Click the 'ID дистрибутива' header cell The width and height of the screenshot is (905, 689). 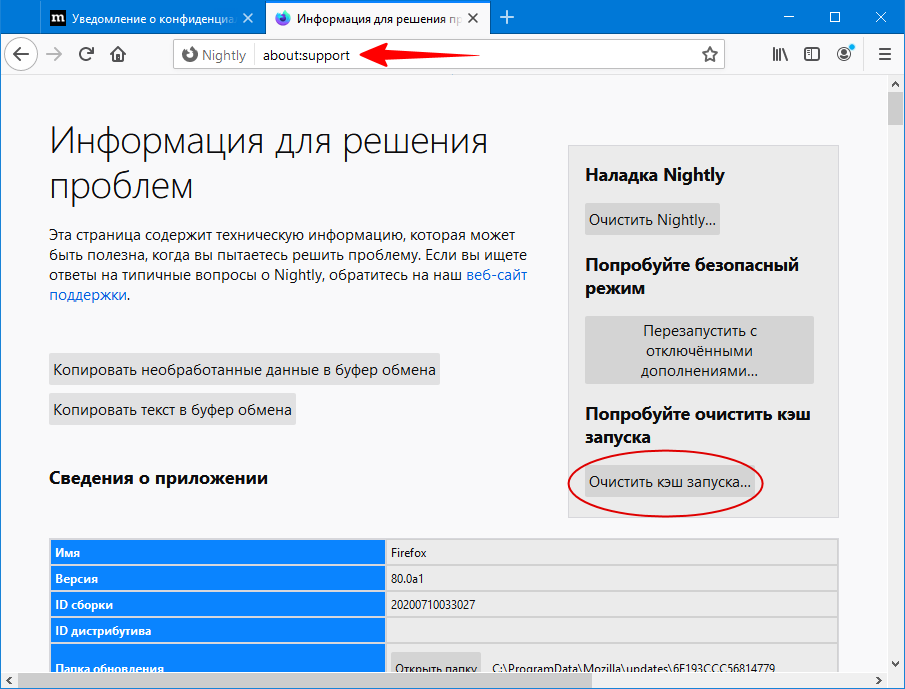tap(218, 630)
